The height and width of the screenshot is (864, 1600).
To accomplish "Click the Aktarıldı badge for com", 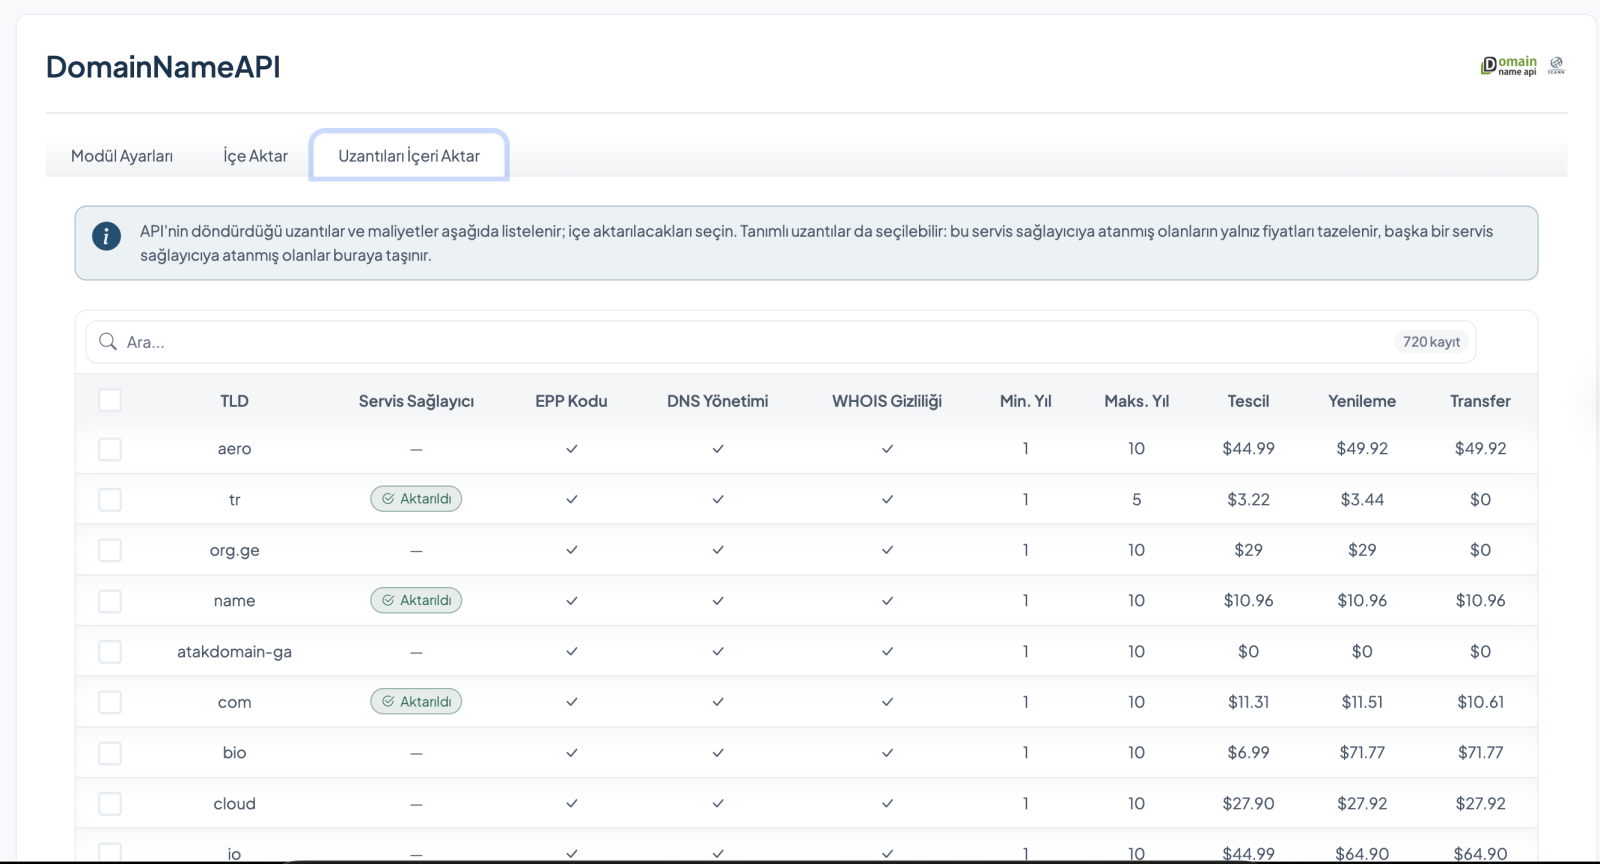I will tap(416, 701).
